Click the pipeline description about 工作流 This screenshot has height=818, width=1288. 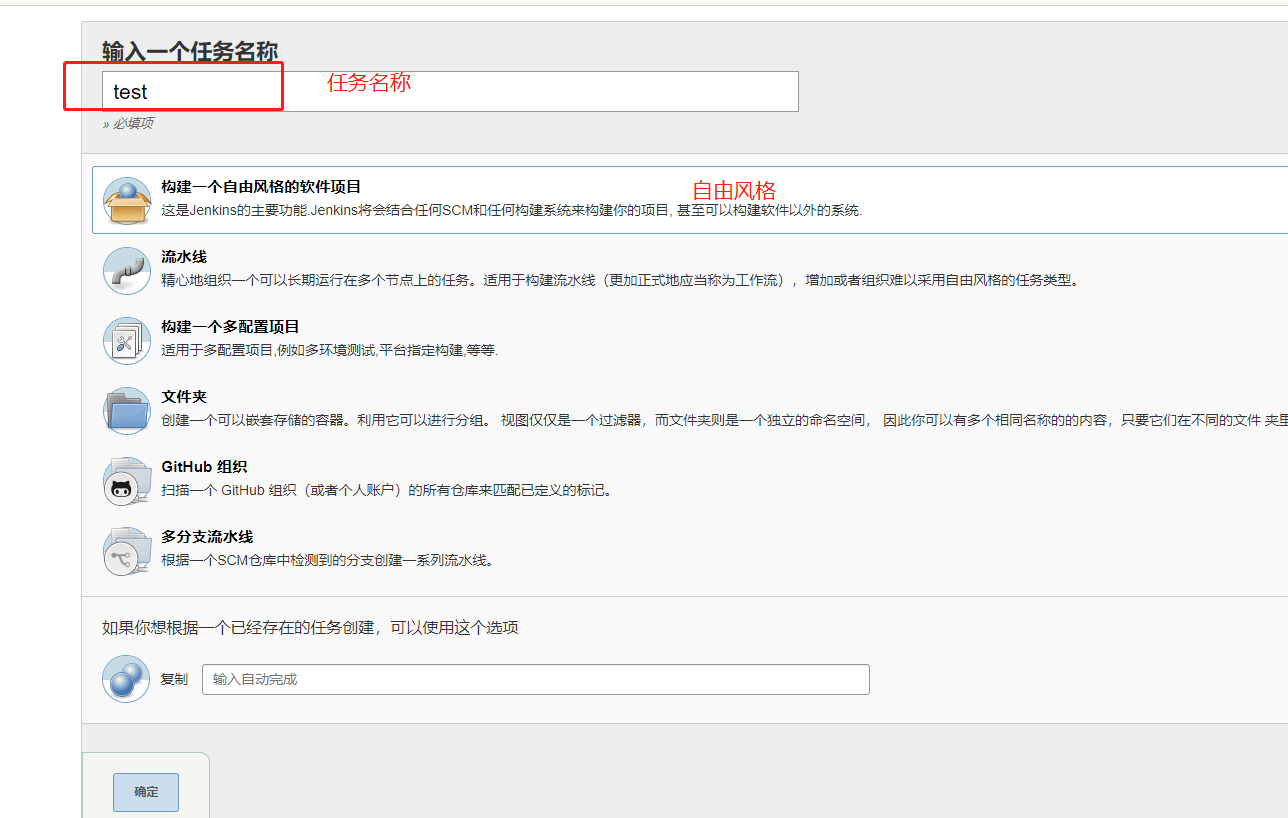click(620, 281)
